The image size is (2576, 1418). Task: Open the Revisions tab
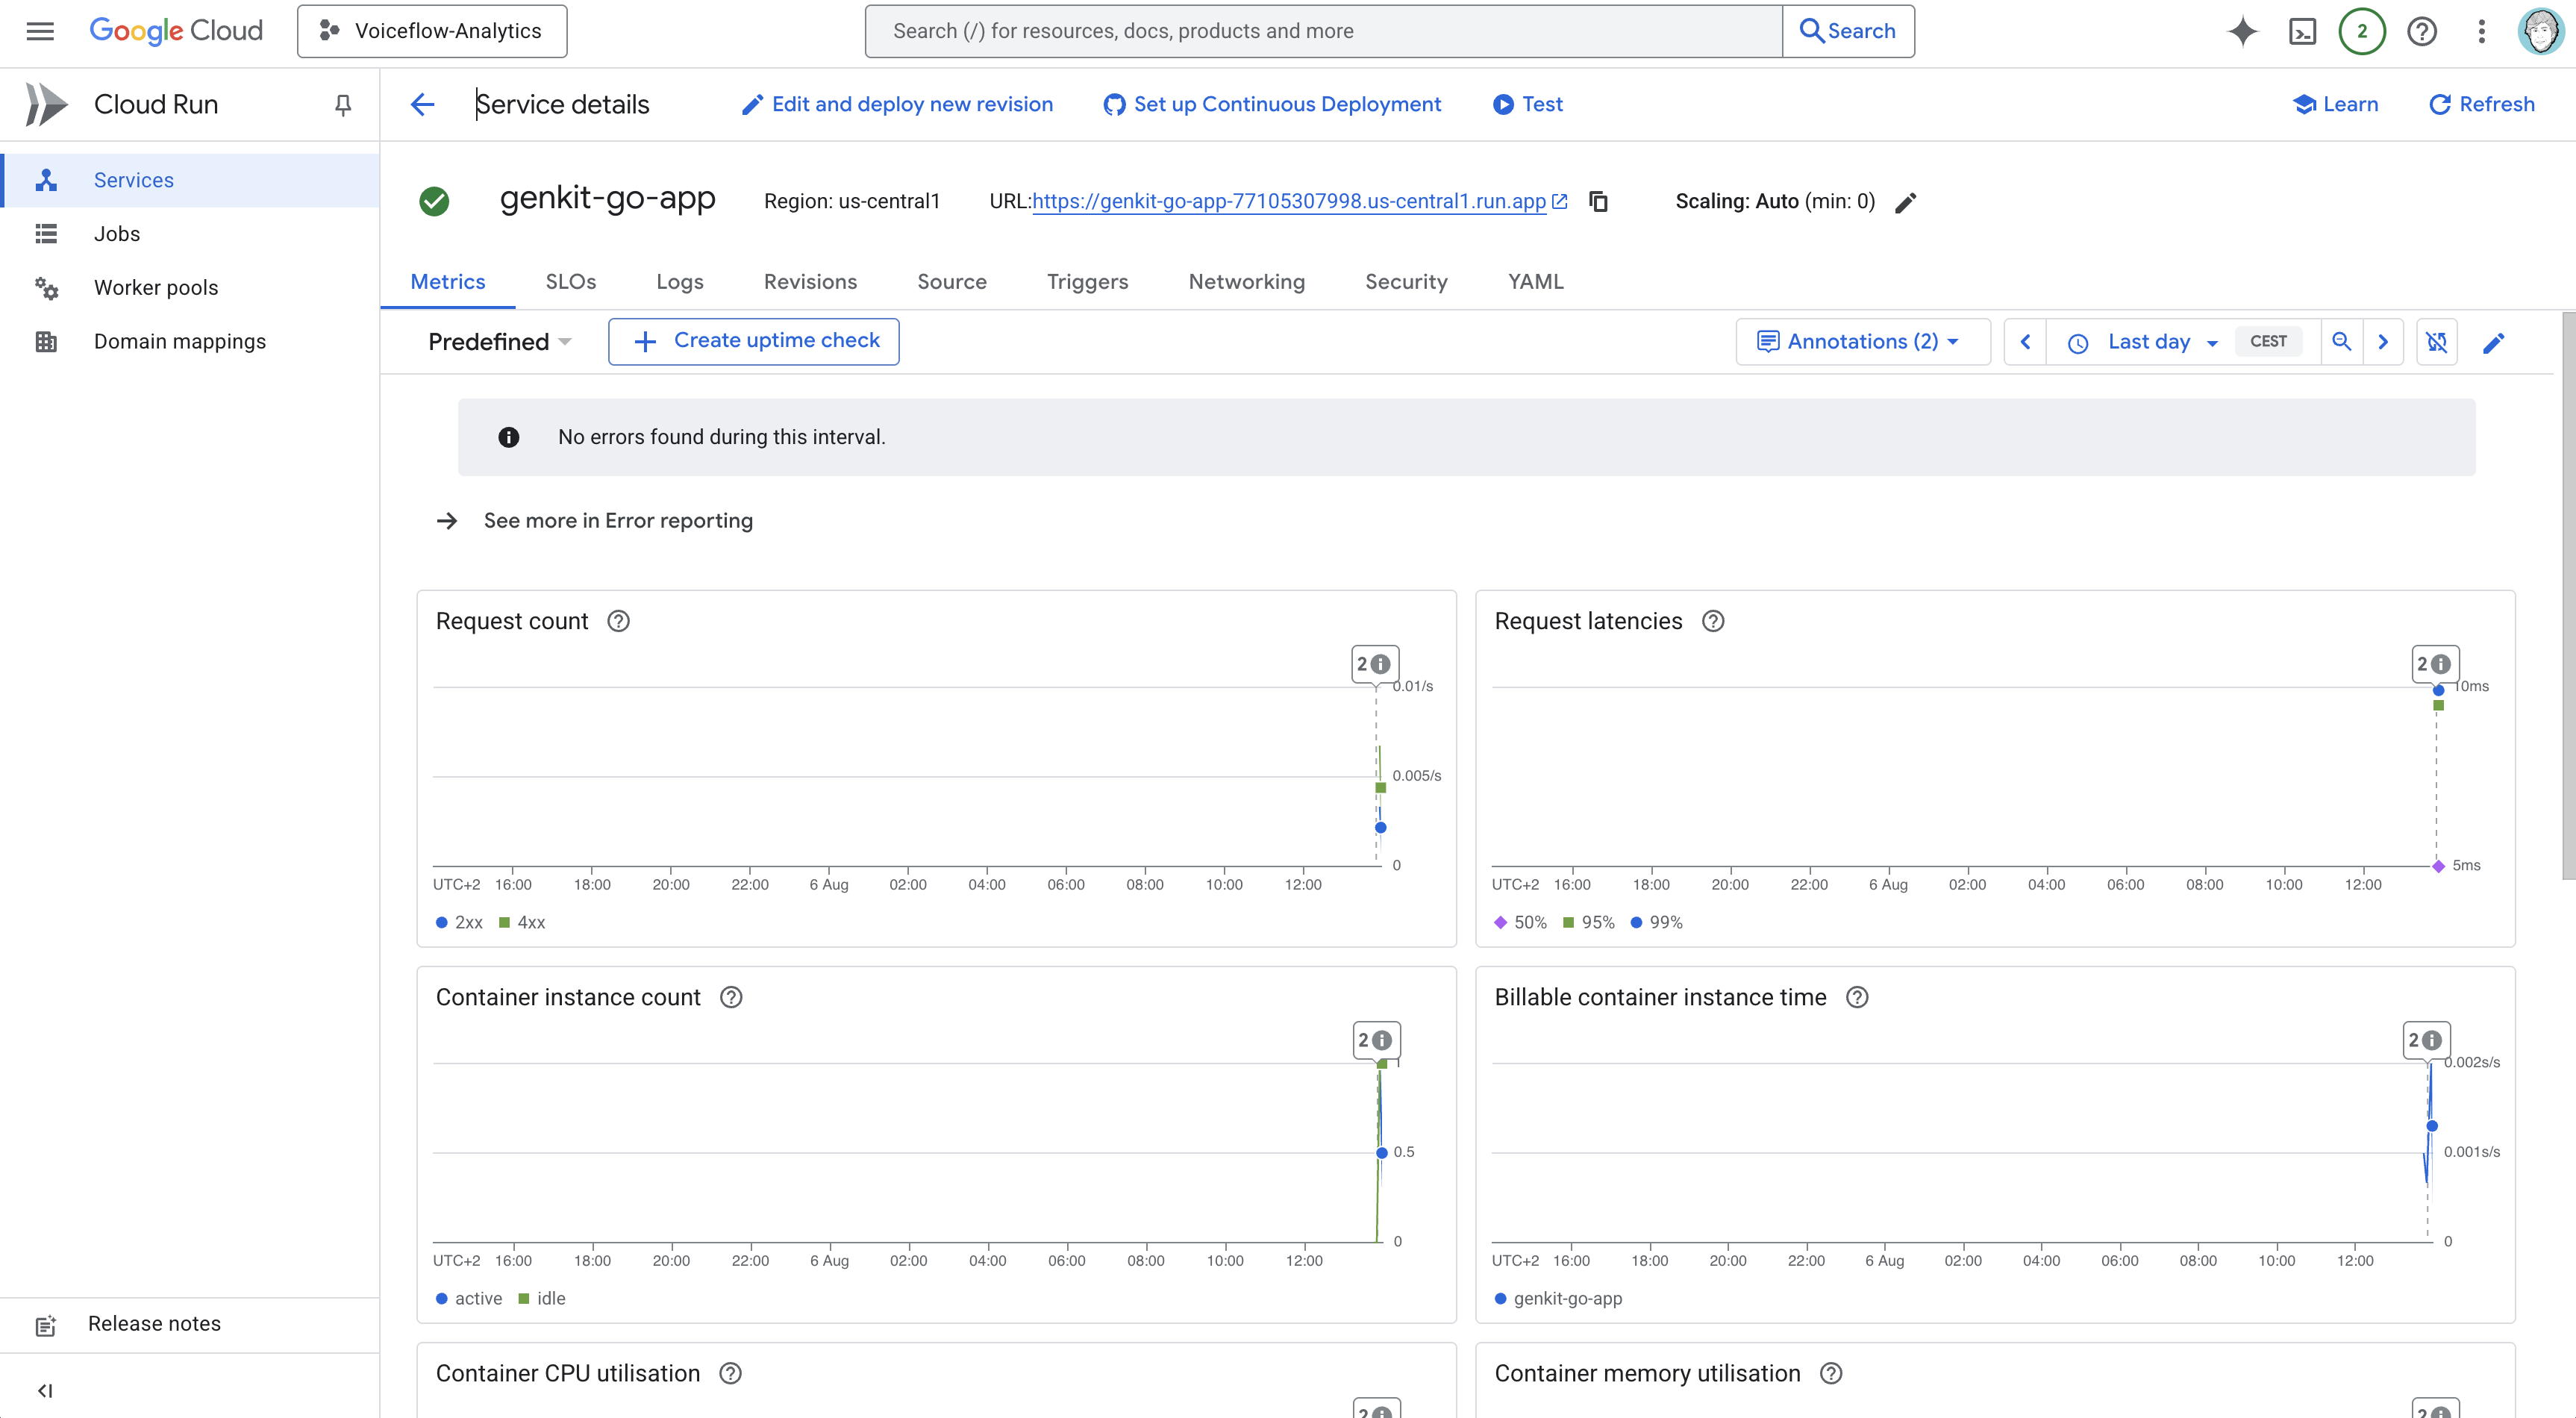coord(810,282)
